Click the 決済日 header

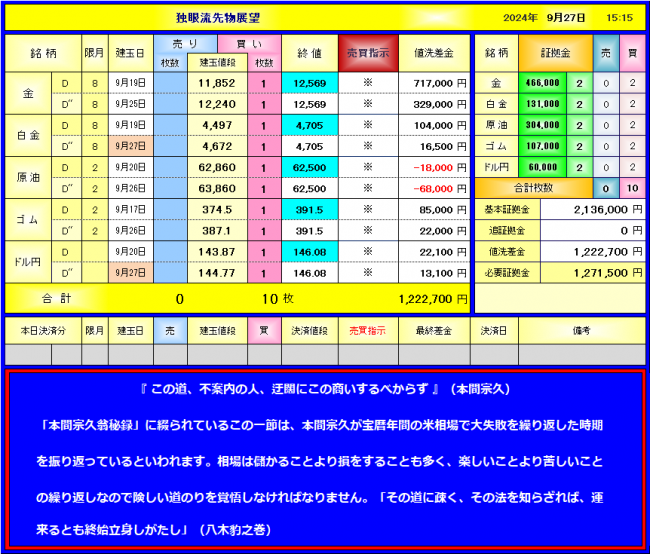click(494, 330)
